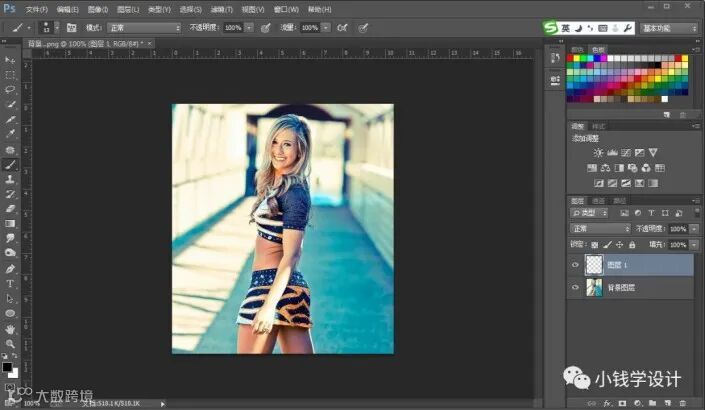Toggle lock position icon
This screenshot has height=410, width=705.
(620, 245)
